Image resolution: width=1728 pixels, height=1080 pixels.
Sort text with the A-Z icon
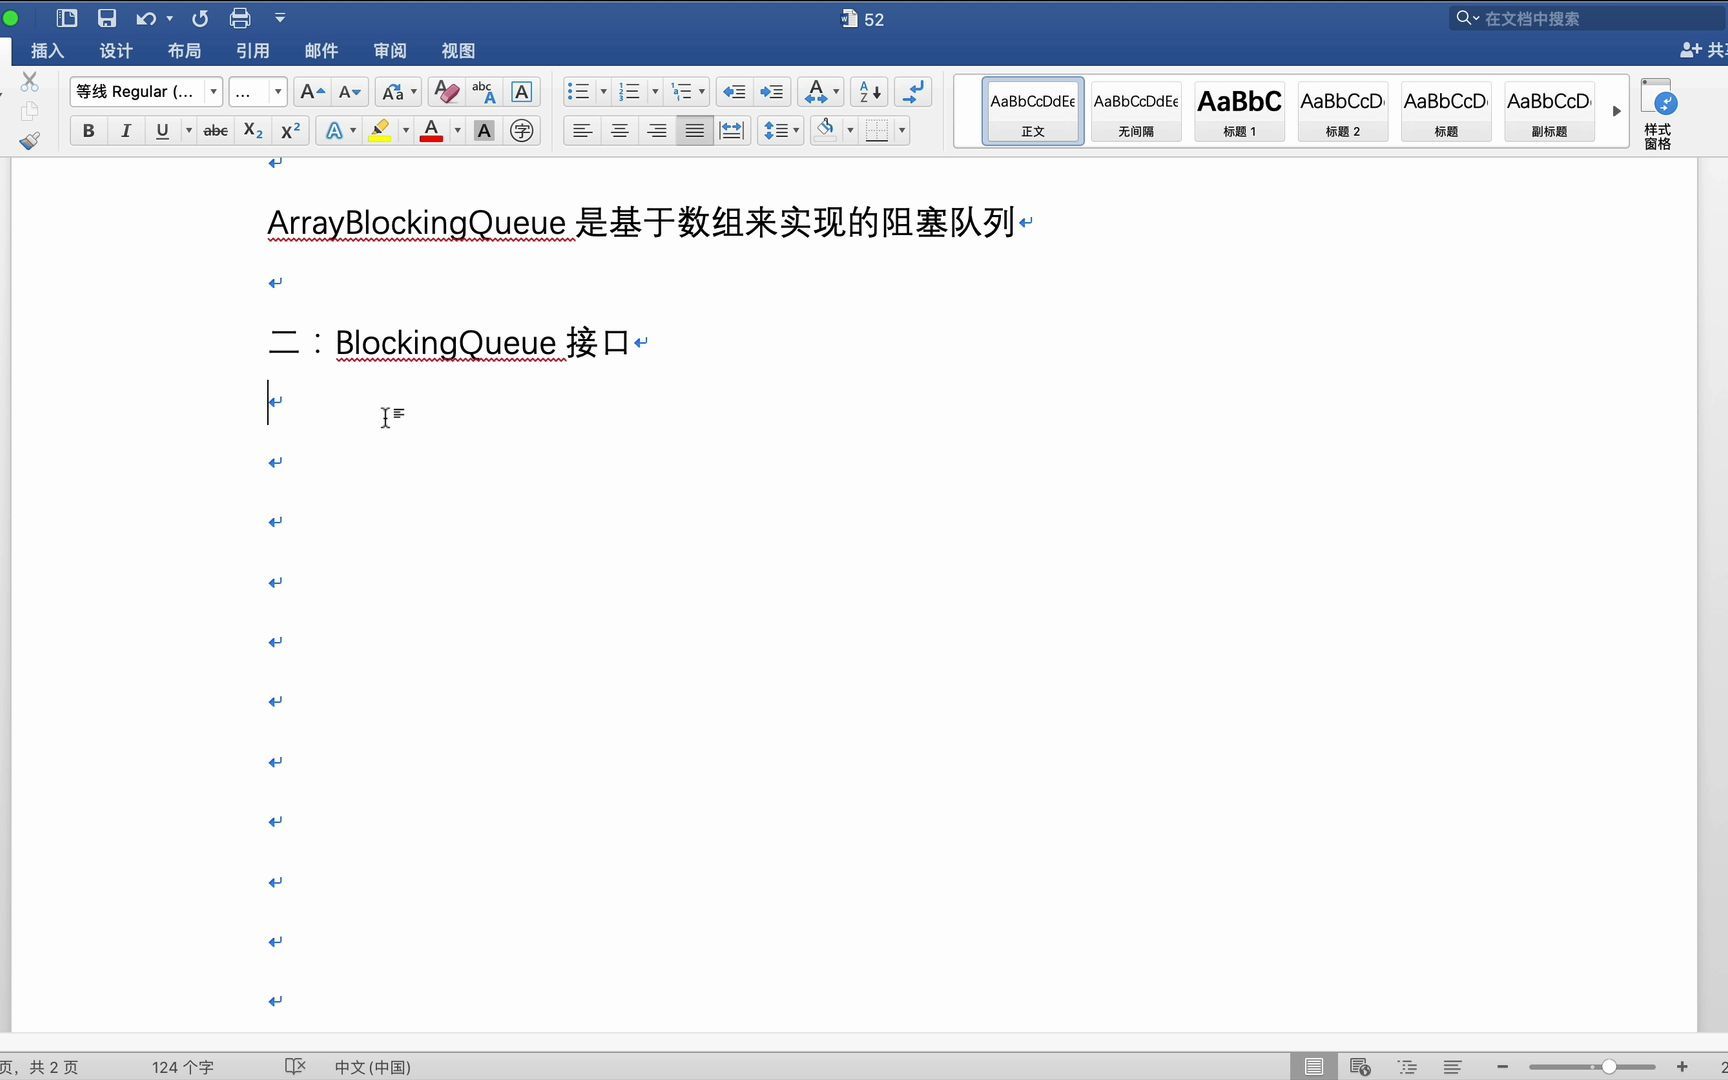coord(870,92)
